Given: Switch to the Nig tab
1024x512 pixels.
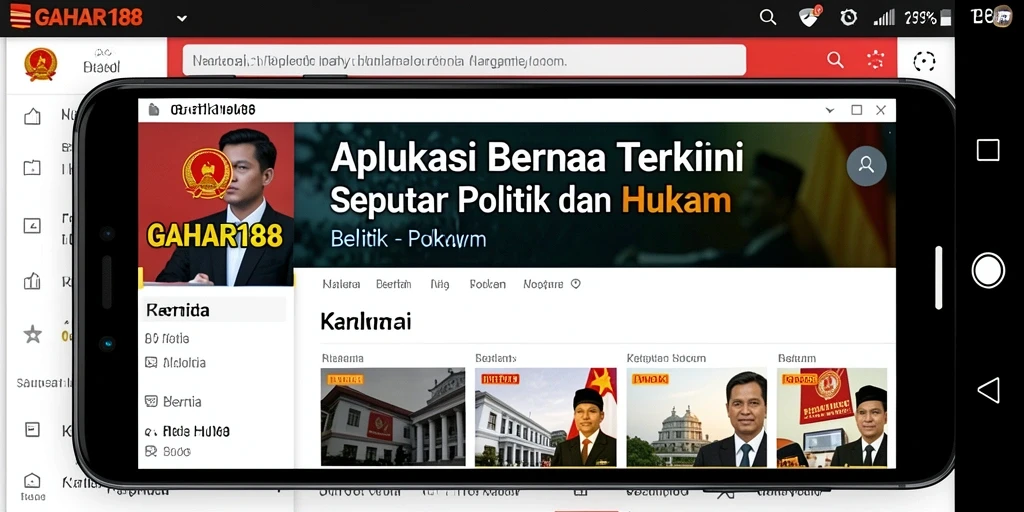Looking at the screenshot, I should [x=440, y=284].
